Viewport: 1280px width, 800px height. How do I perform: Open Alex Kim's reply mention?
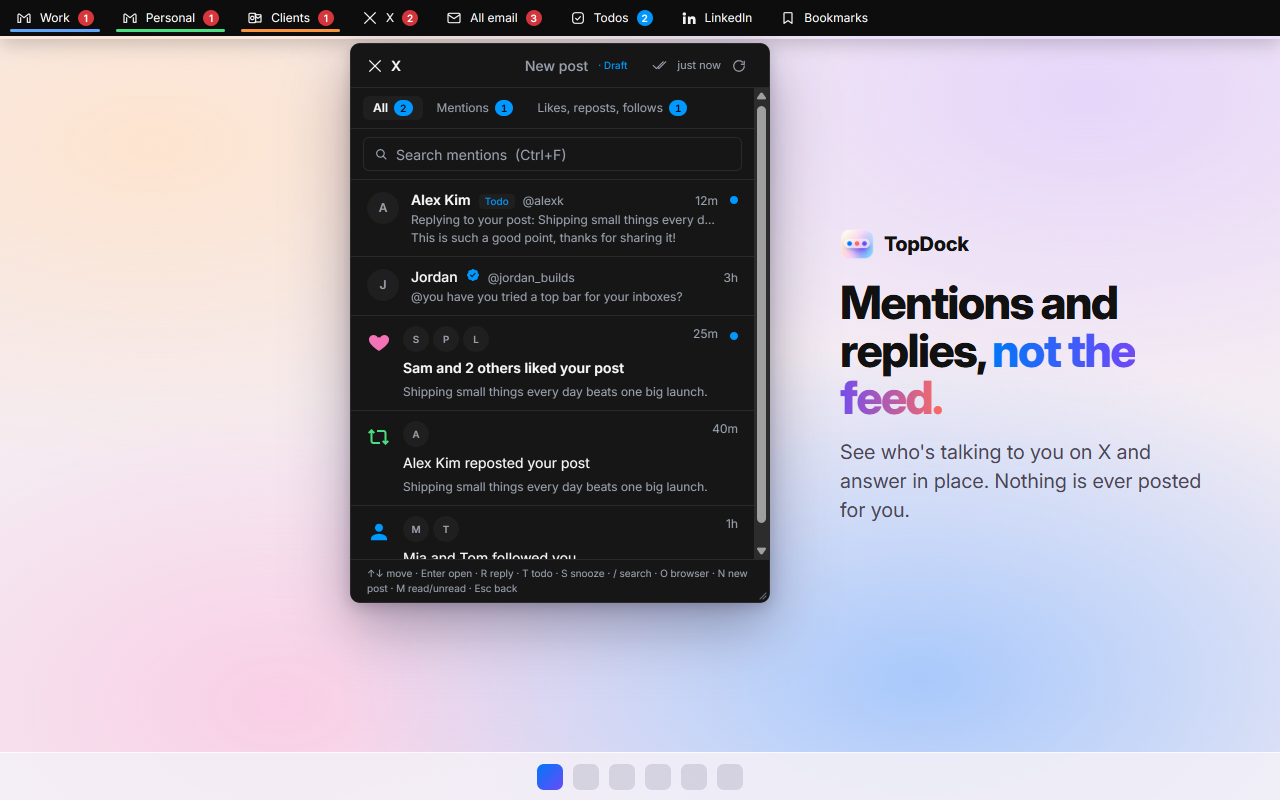click(552, 218)
